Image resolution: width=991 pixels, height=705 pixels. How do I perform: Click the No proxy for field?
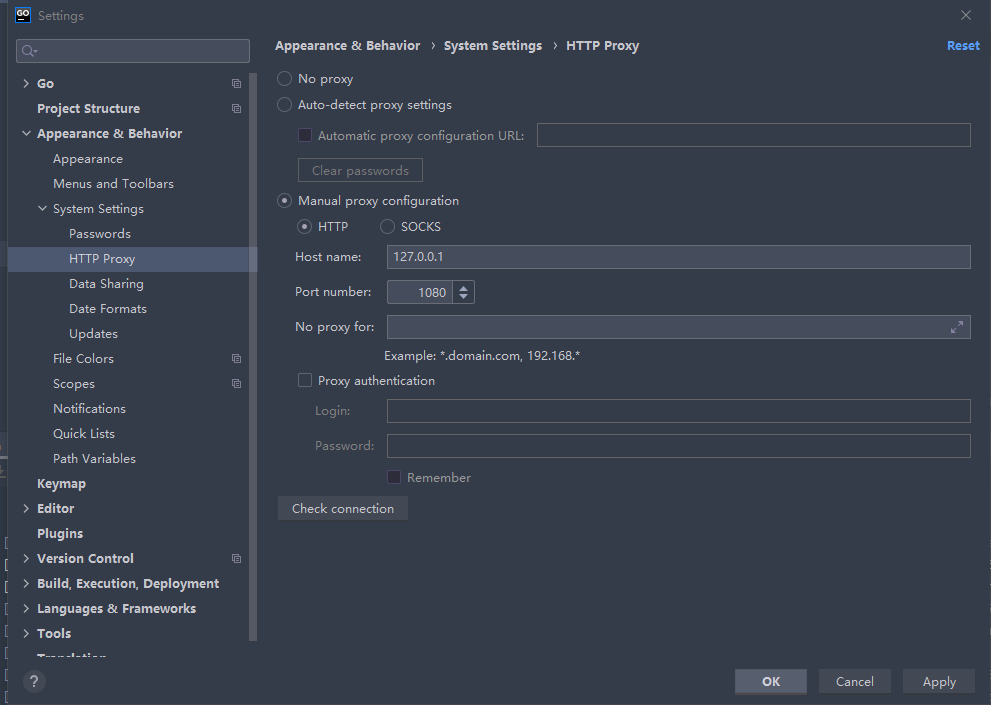(x=679, y=327)
